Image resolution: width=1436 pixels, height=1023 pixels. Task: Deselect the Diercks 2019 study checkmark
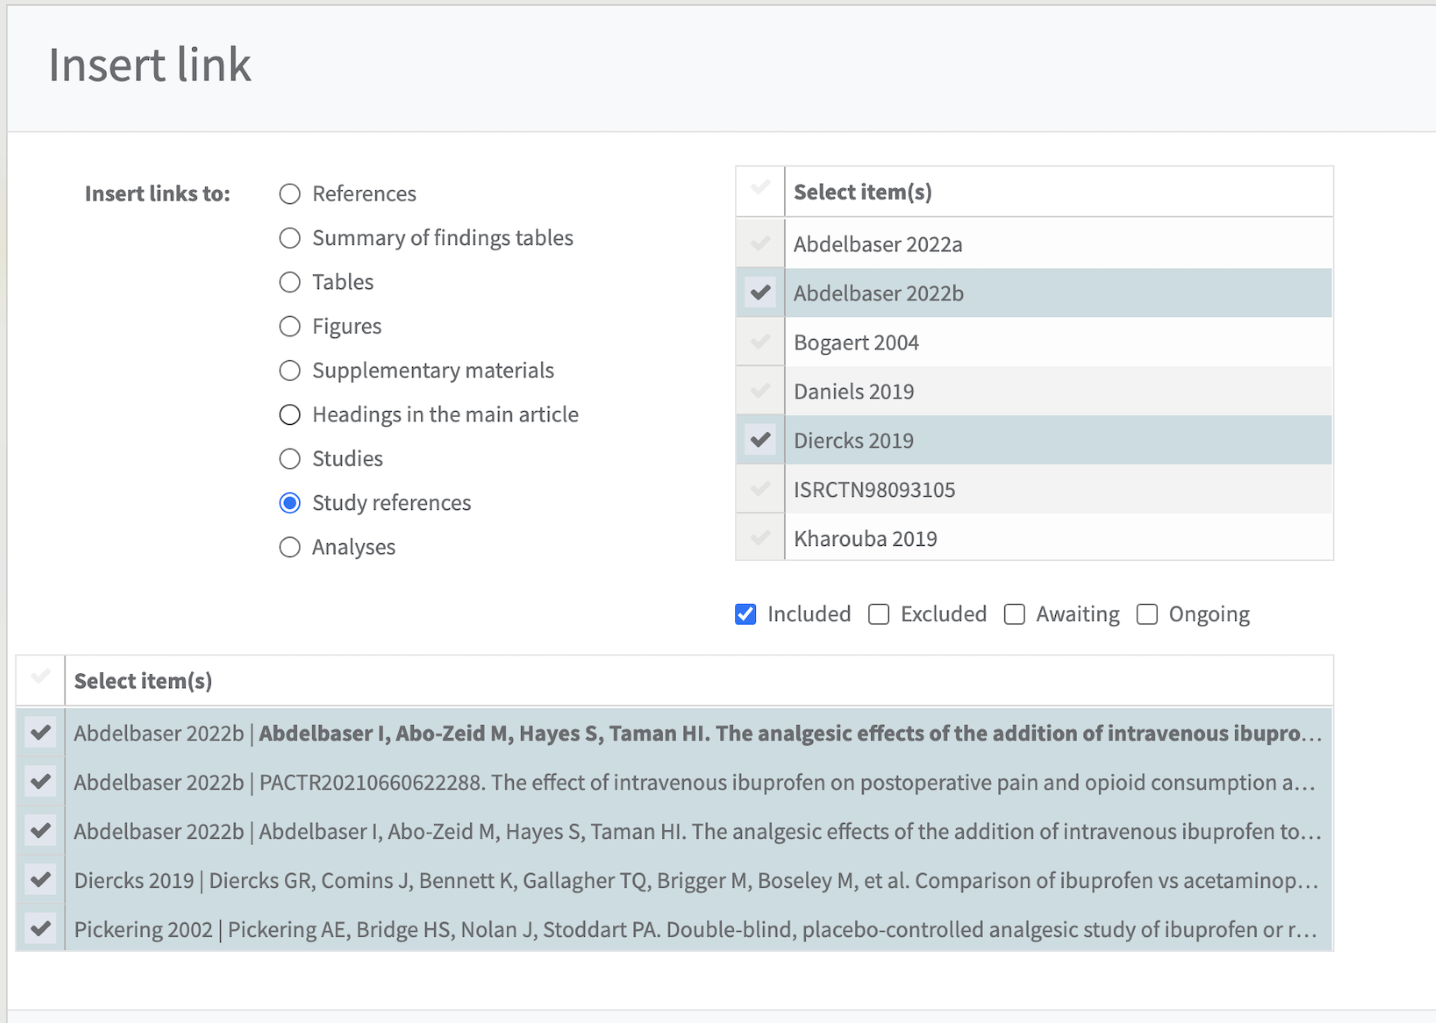[761, 440]
